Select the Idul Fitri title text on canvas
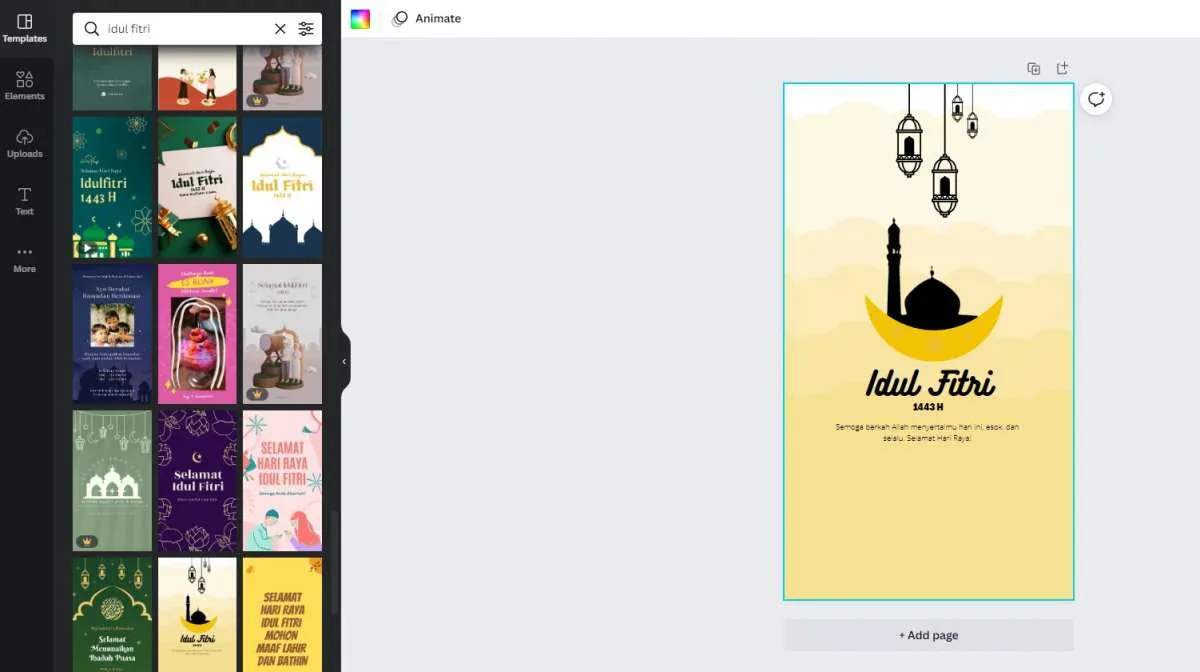This screenshot has height=672, width=1200. pyautogui.click(x=929, y=383)
